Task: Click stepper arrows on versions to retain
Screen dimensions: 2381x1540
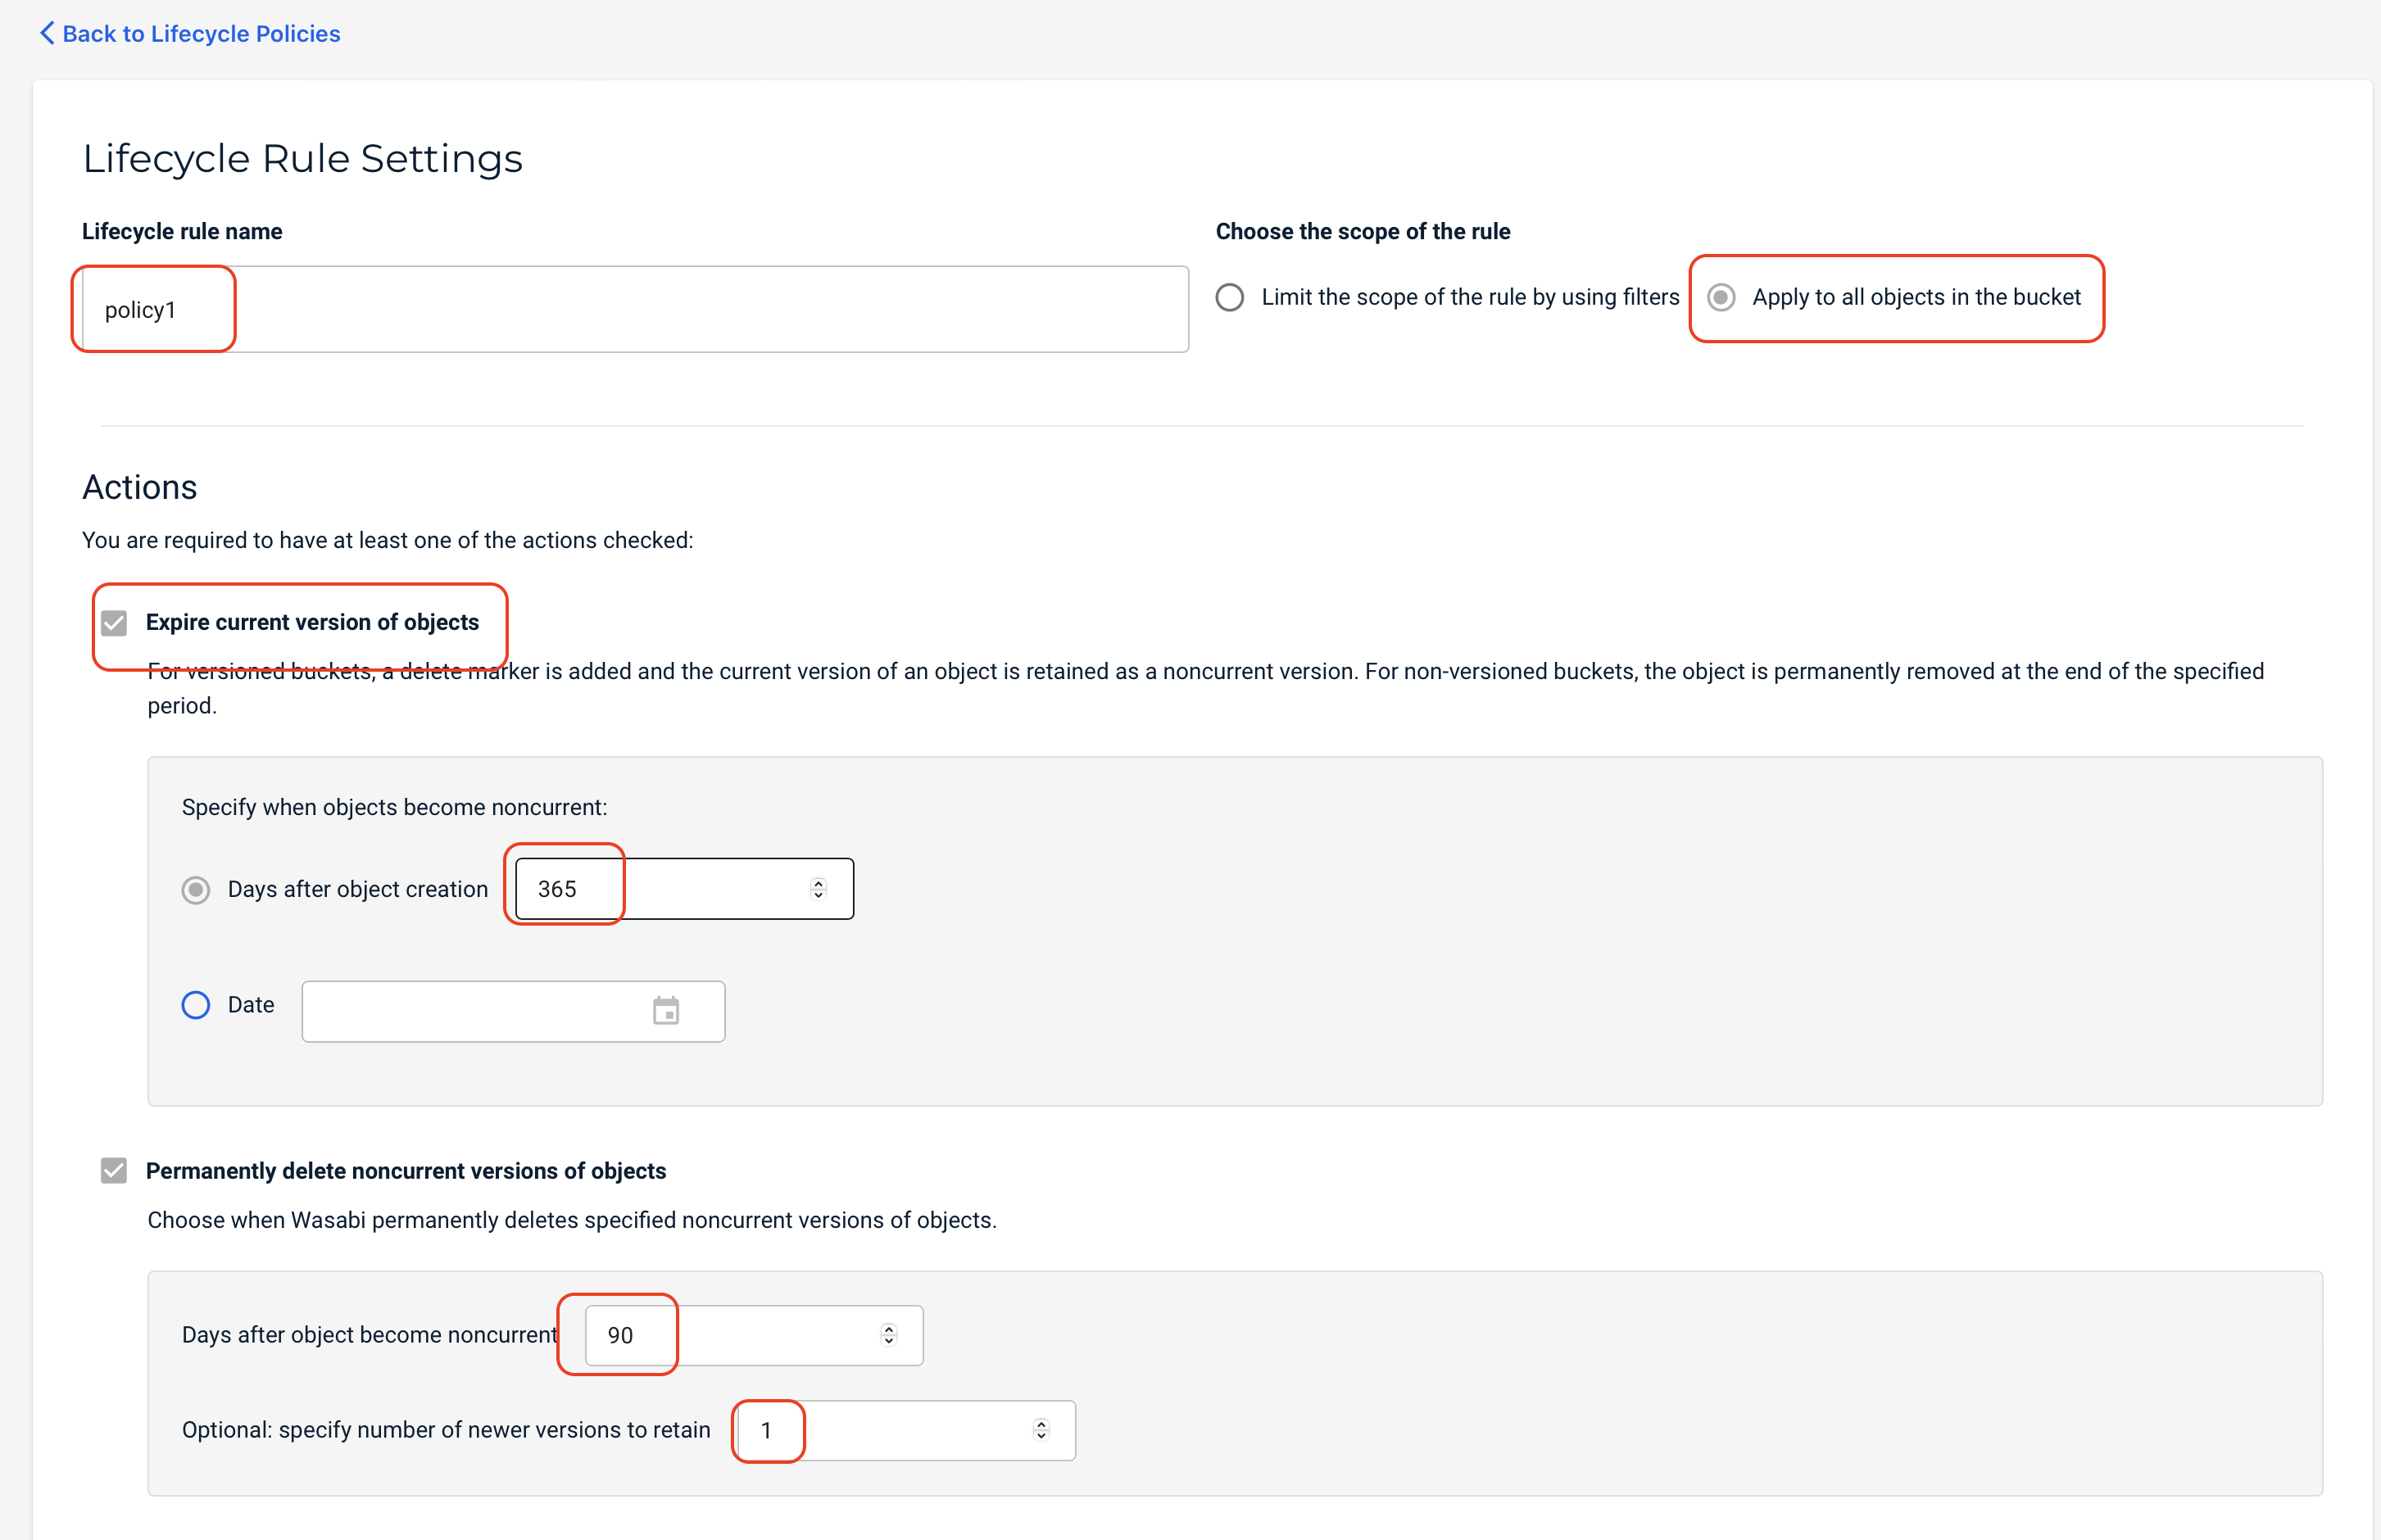Action: tap(1041, 1430)
